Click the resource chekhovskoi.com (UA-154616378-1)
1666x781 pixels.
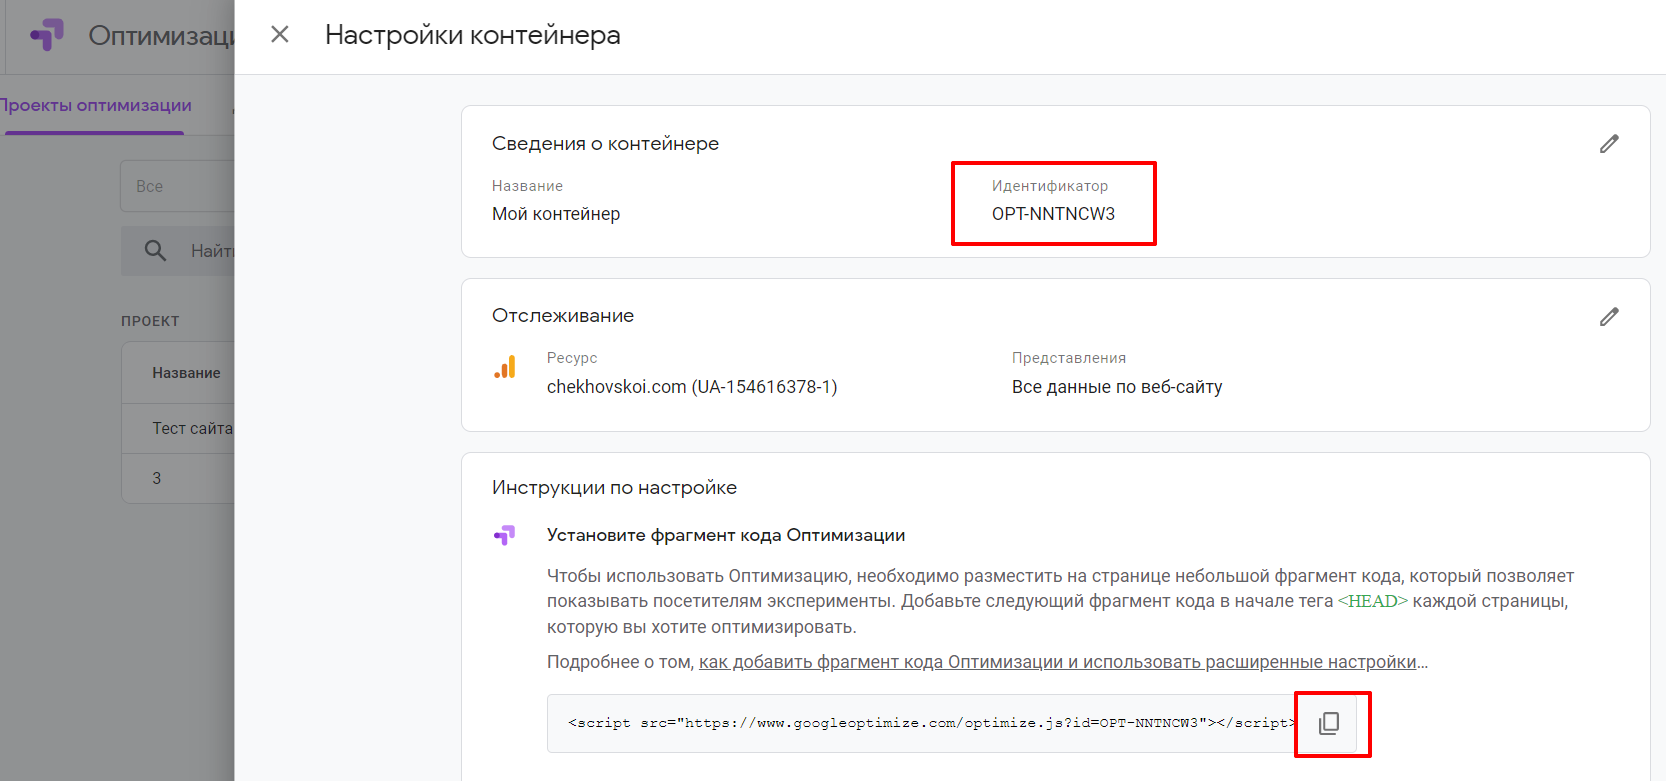pos(692,387)
